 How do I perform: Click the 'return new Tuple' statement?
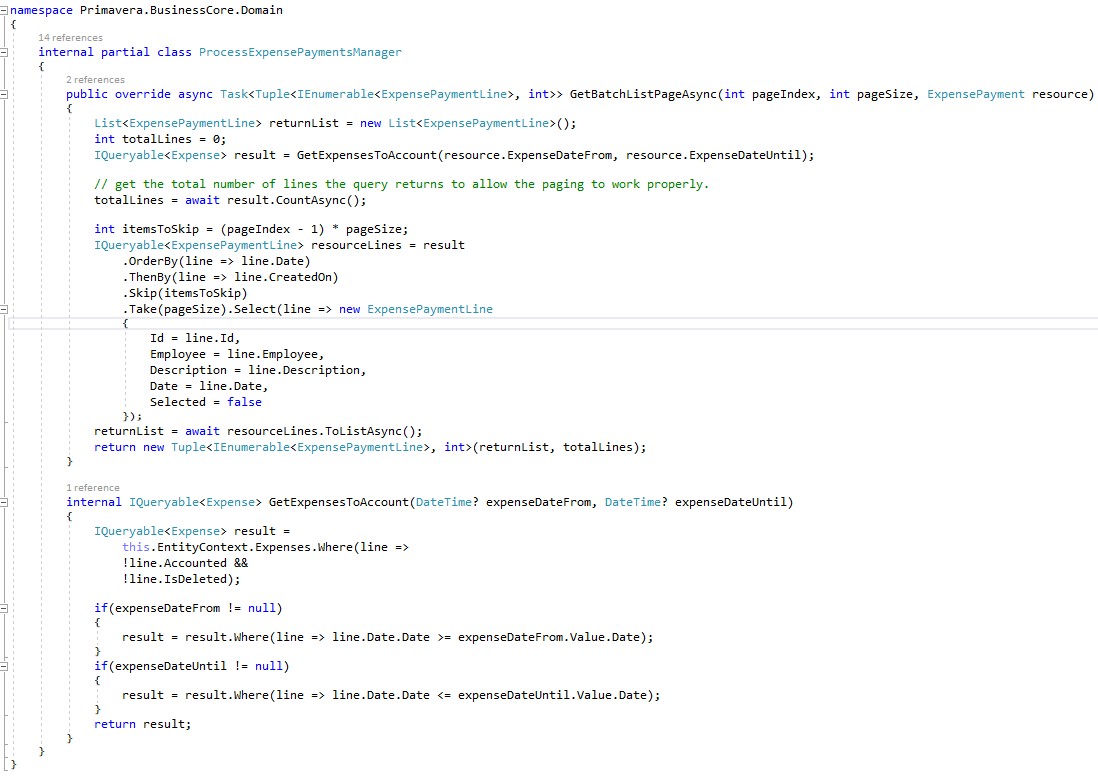[x=370, y=448]
